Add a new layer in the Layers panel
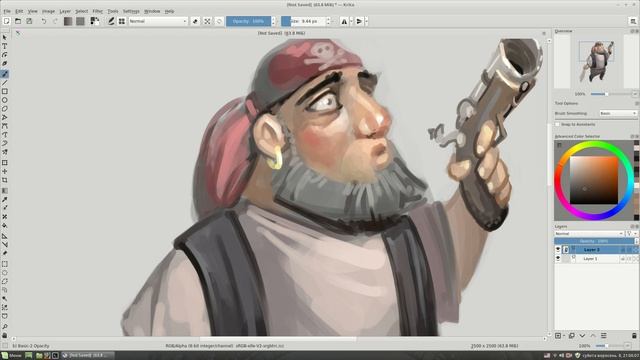The image size is (640, 360). pos(558,336)
